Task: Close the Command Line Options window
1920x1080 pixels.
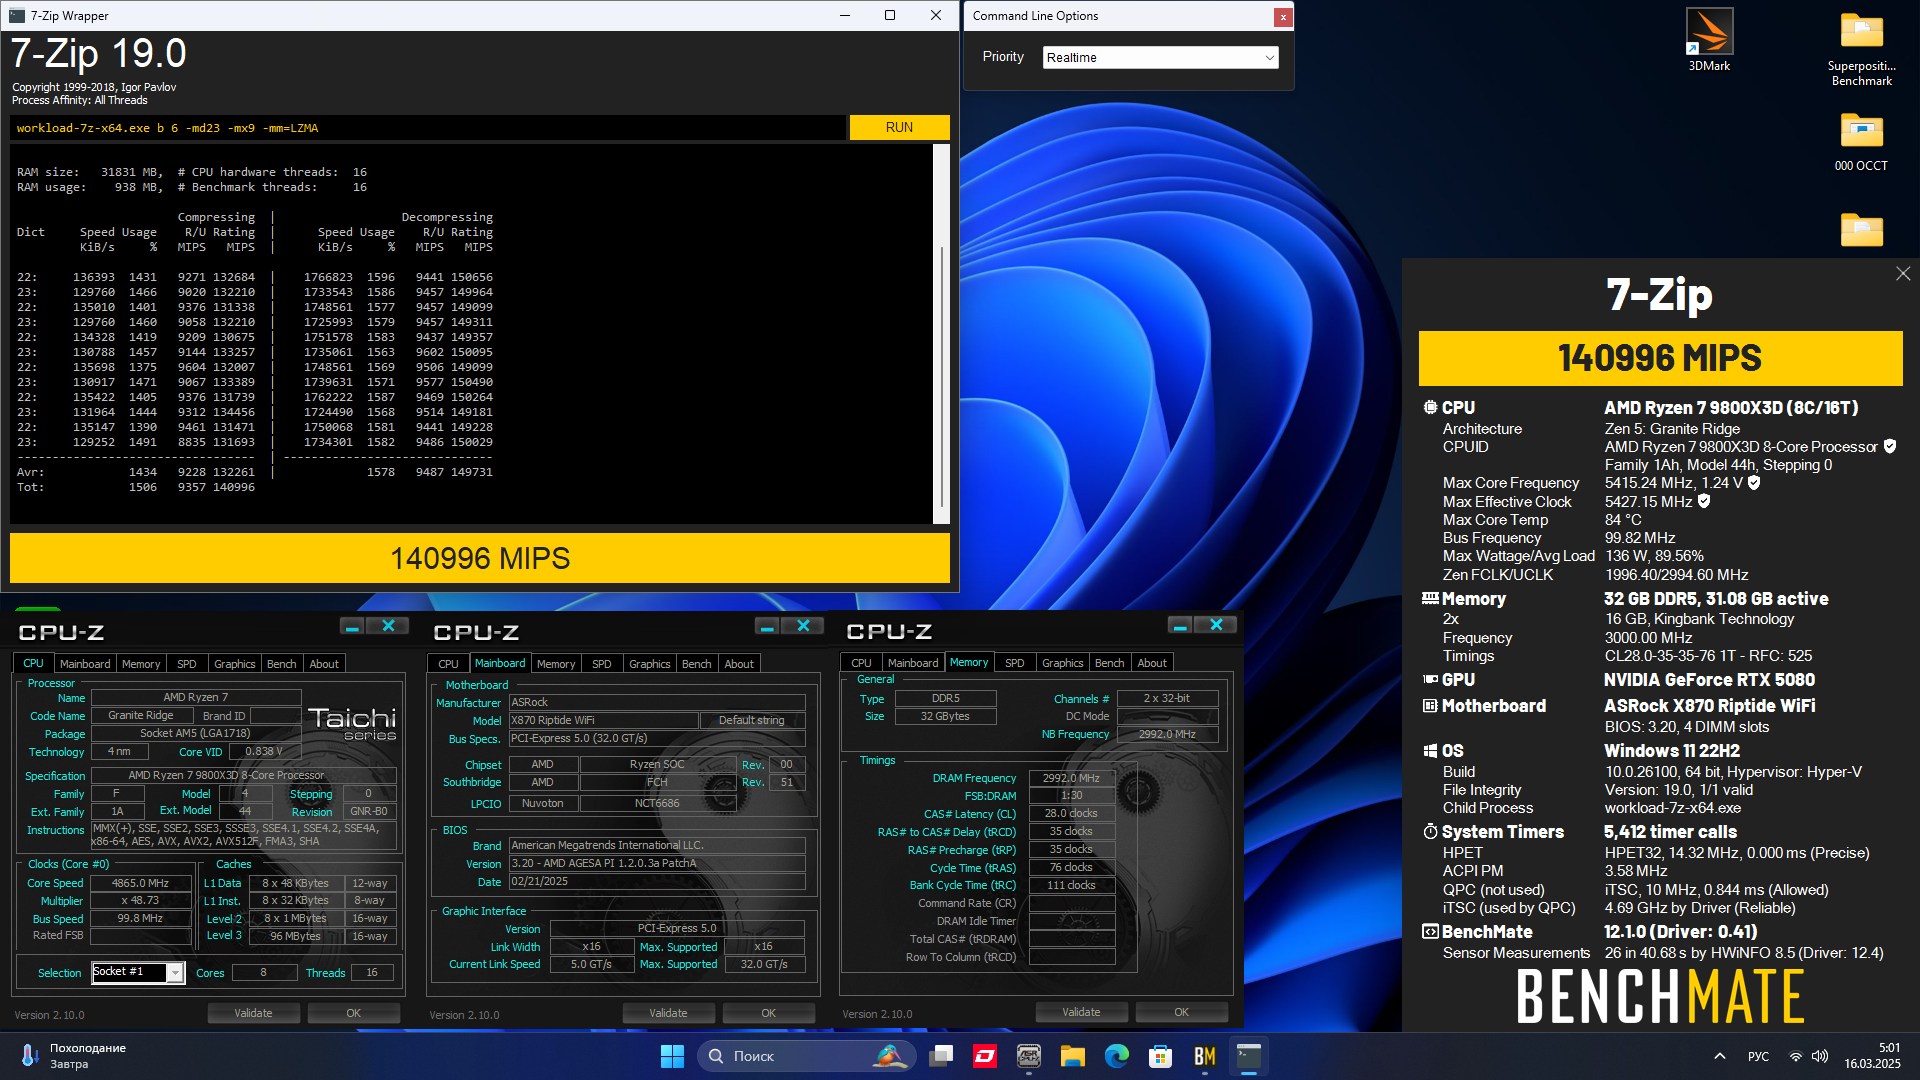Action: pyautogui.click(x=1282, y=16)
